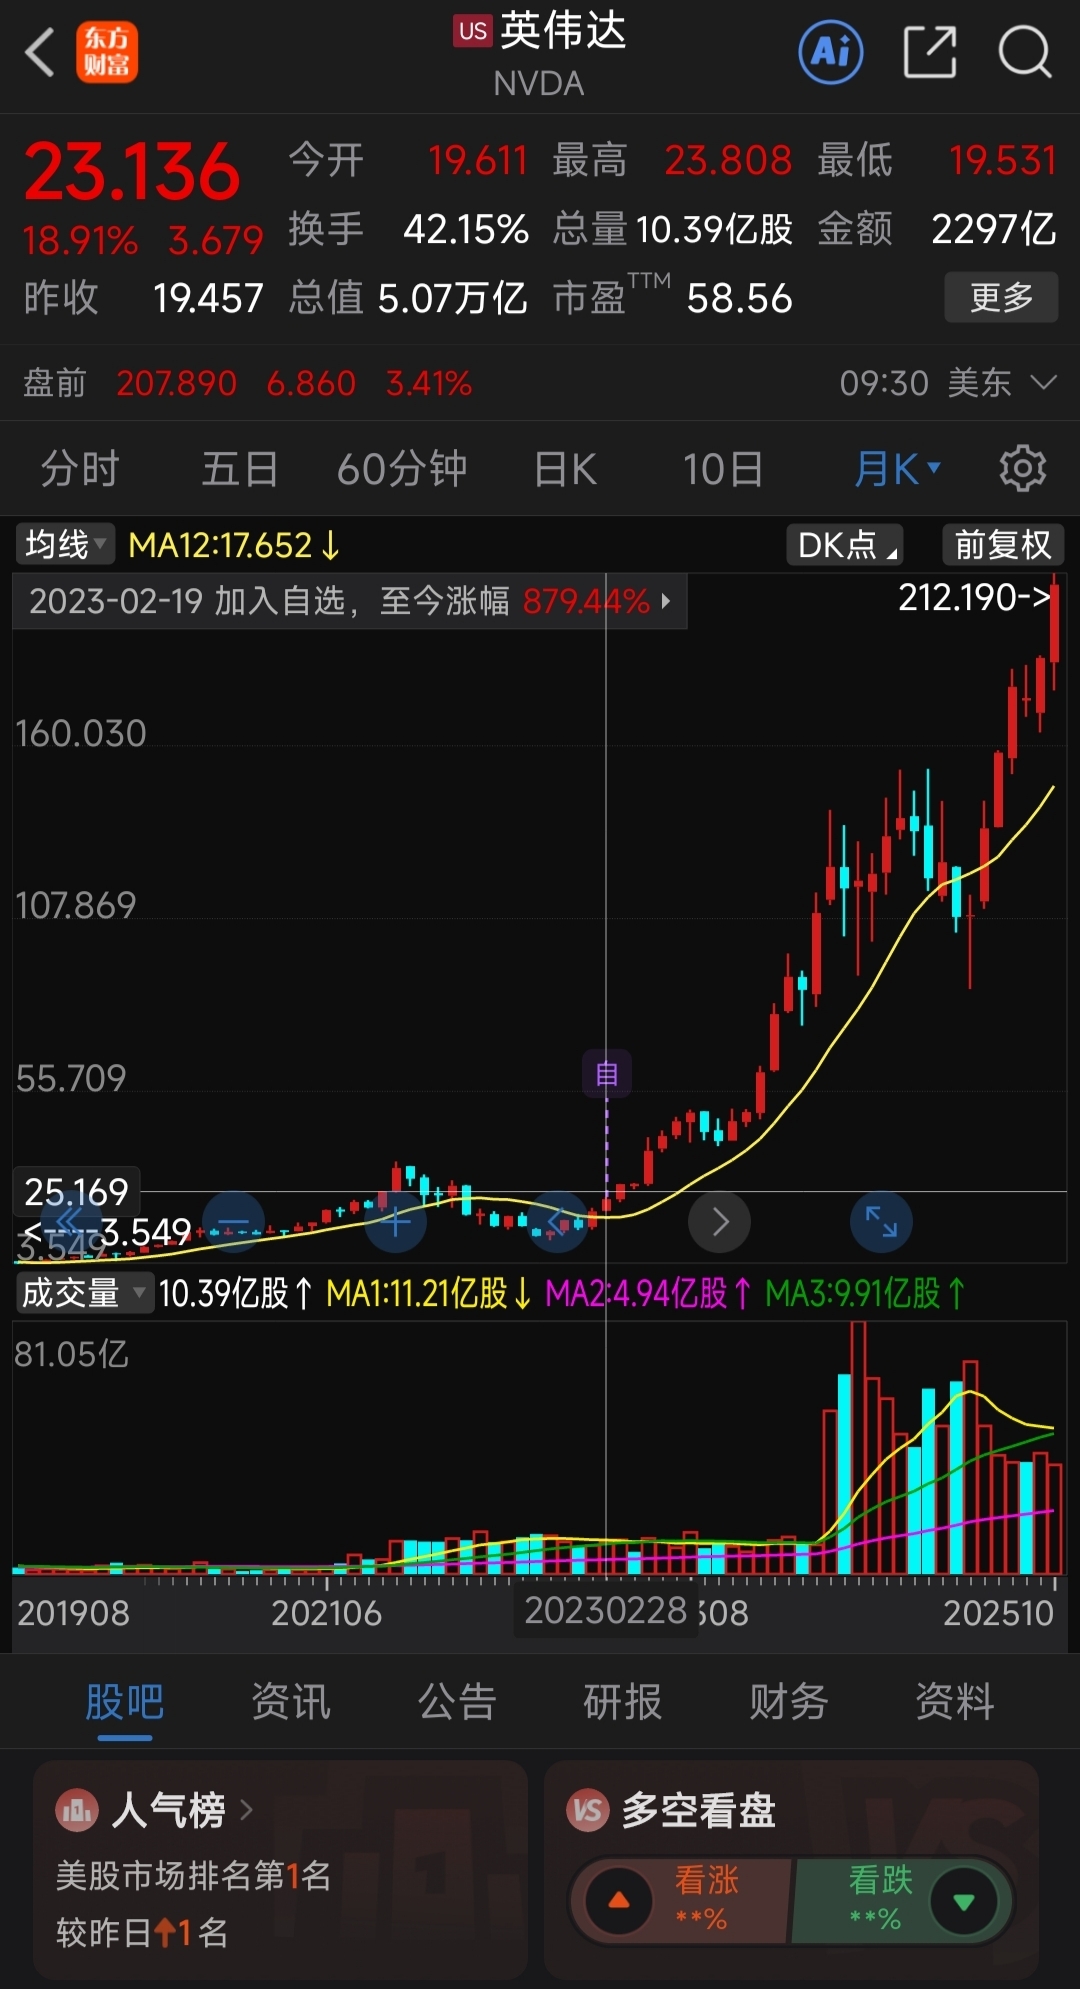1080x1989 pixels.
Task: Tap MA12:17.652 moving average value
Action: (x=234, y=545)
